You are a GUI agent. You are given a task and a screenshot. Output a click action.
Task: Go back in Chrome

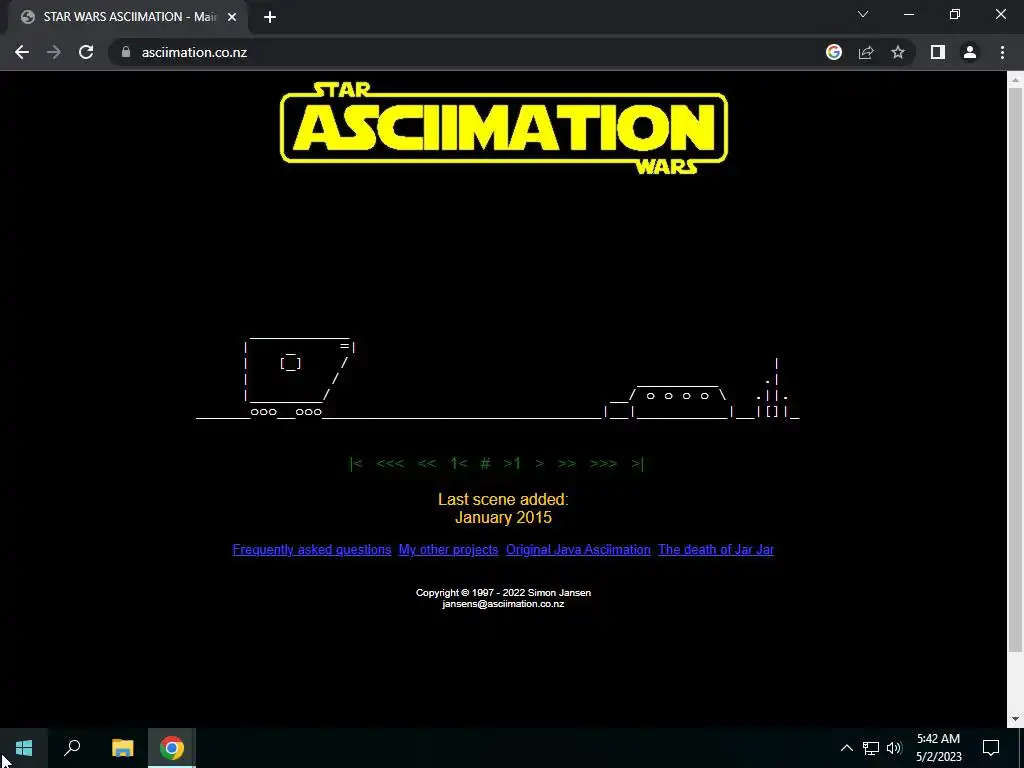click(x=22, y=52)
